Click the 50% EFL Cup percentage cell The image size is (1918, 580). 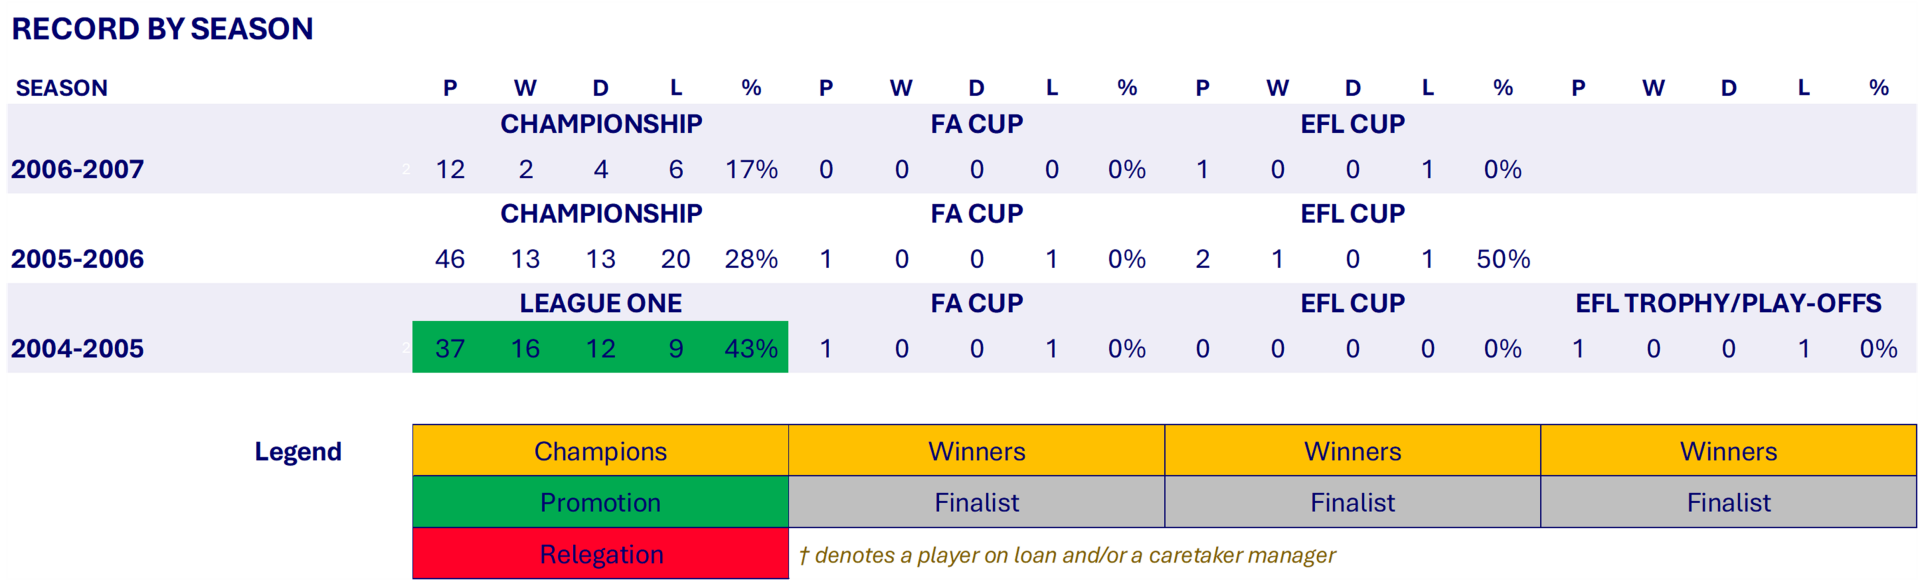tap(1503, 259)
